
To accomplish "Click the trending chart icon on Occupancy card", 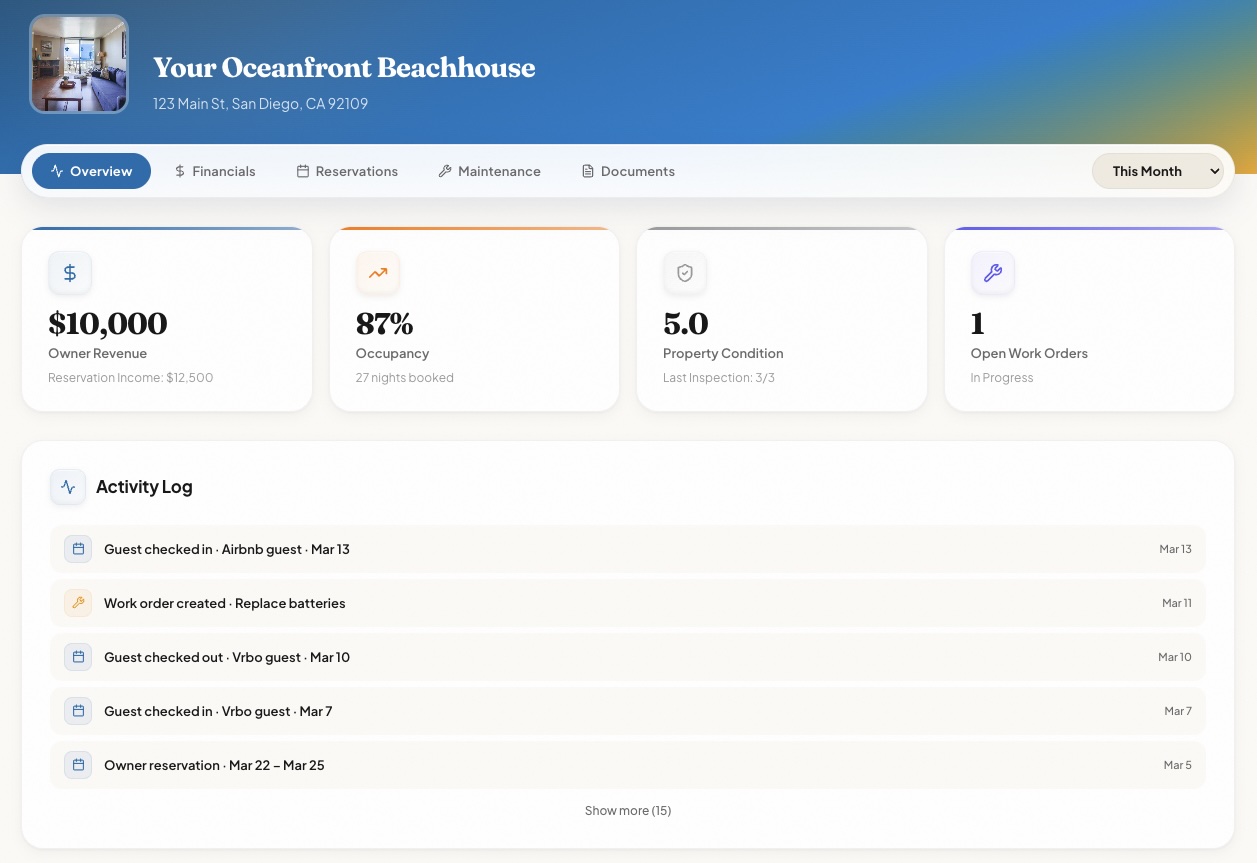I will 378,272.
